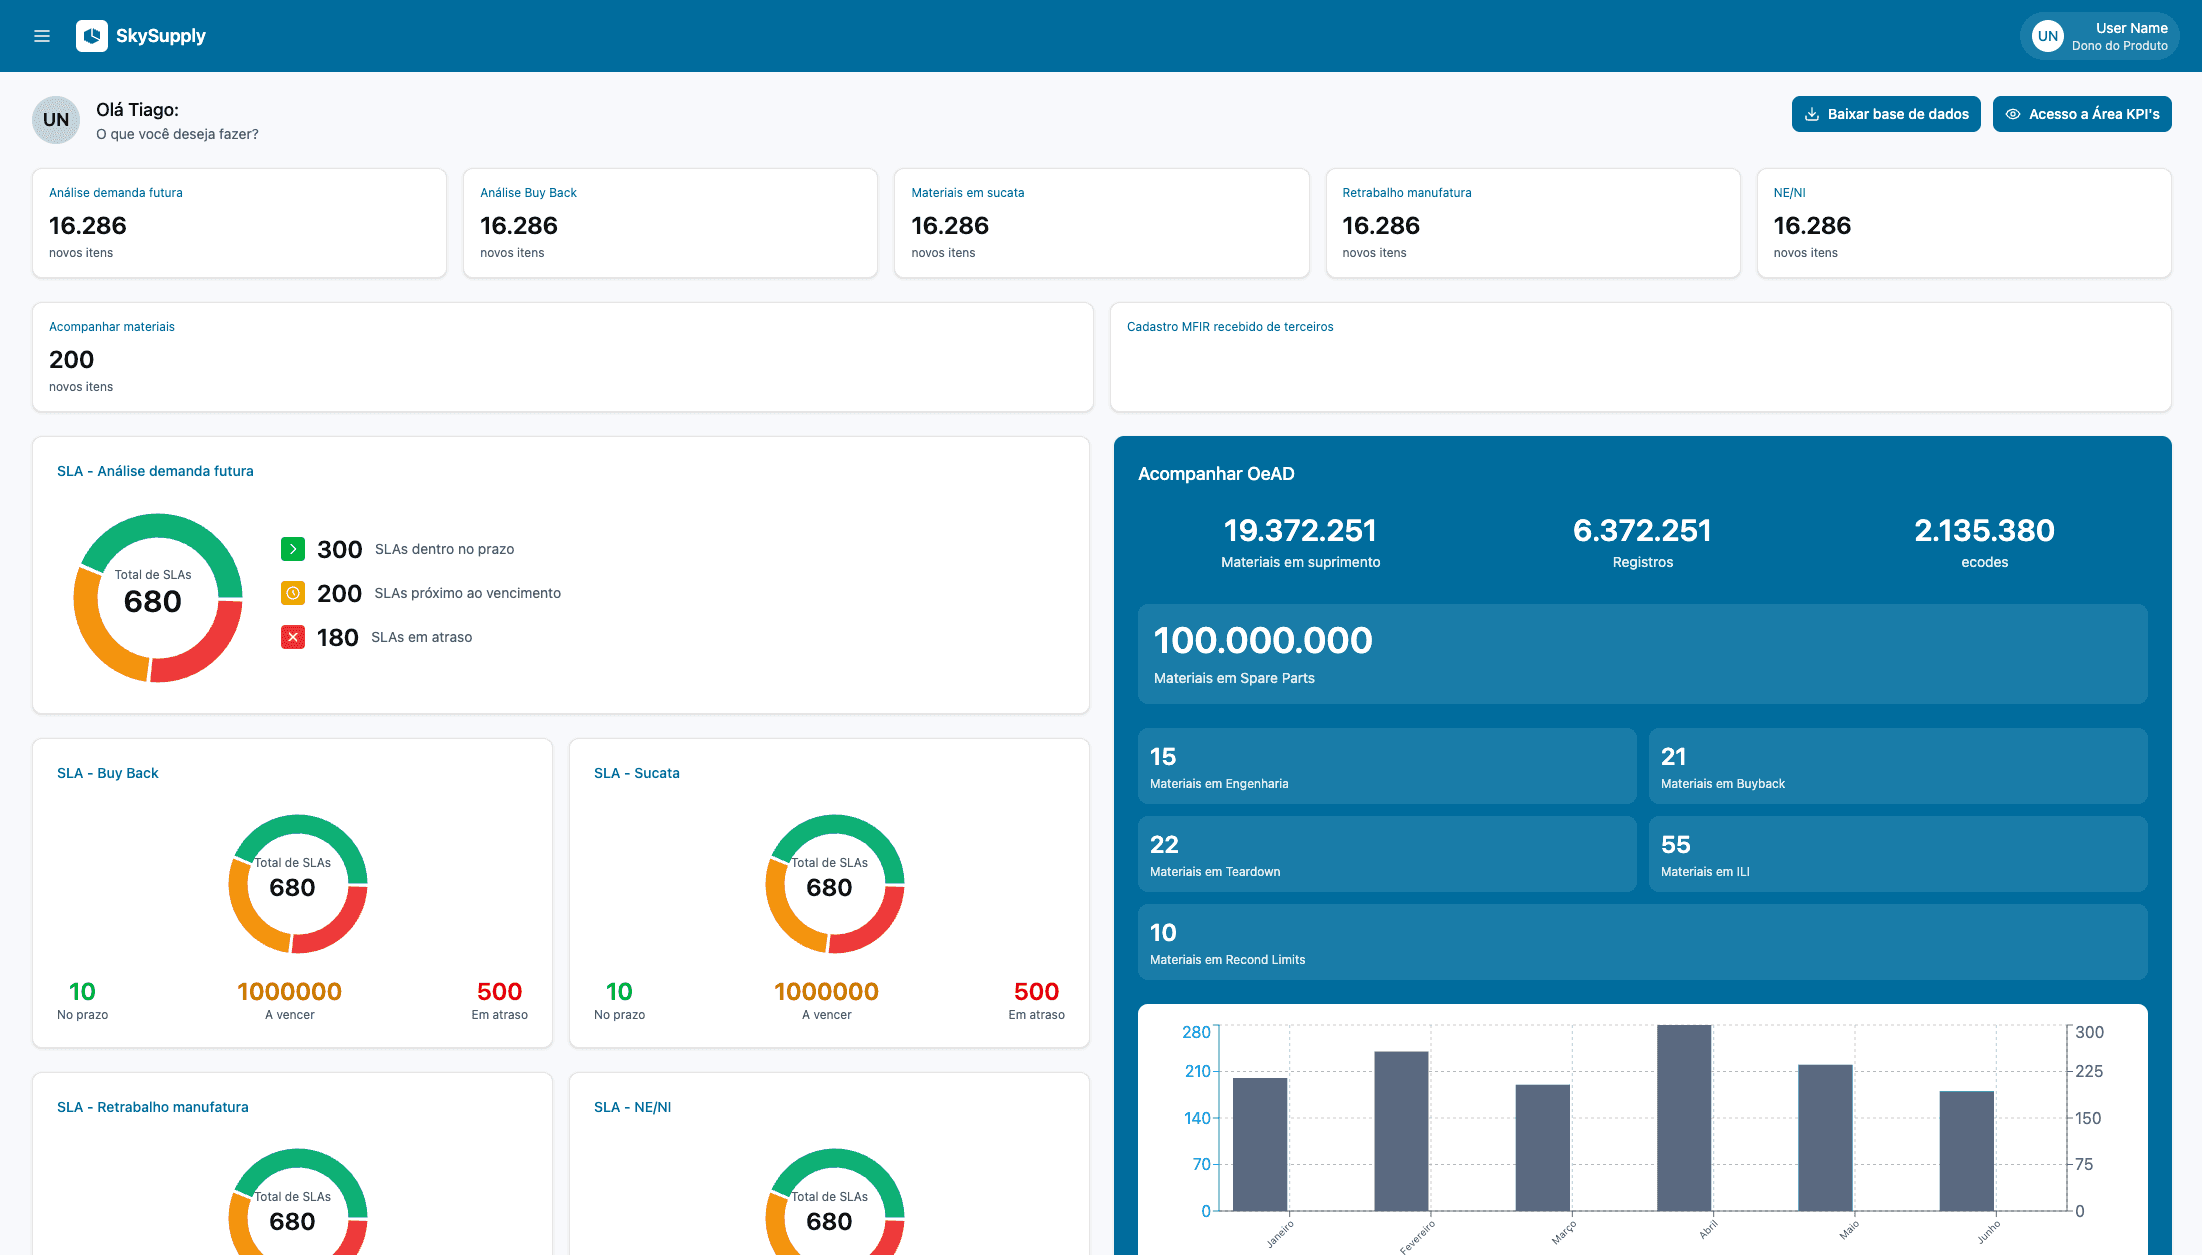2202x1255 pixels.
Task: Select the NE/NI summary card
Action: tap(1963, 223)
